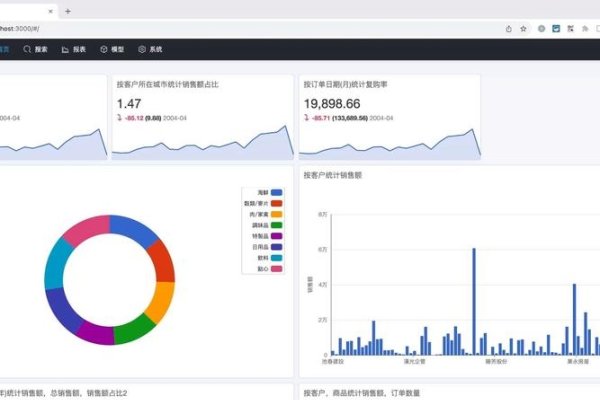The width and height of the screenshot is (600, 400).
Task: Click the pink 點心 legend swatch
Action: pos(276,269)
